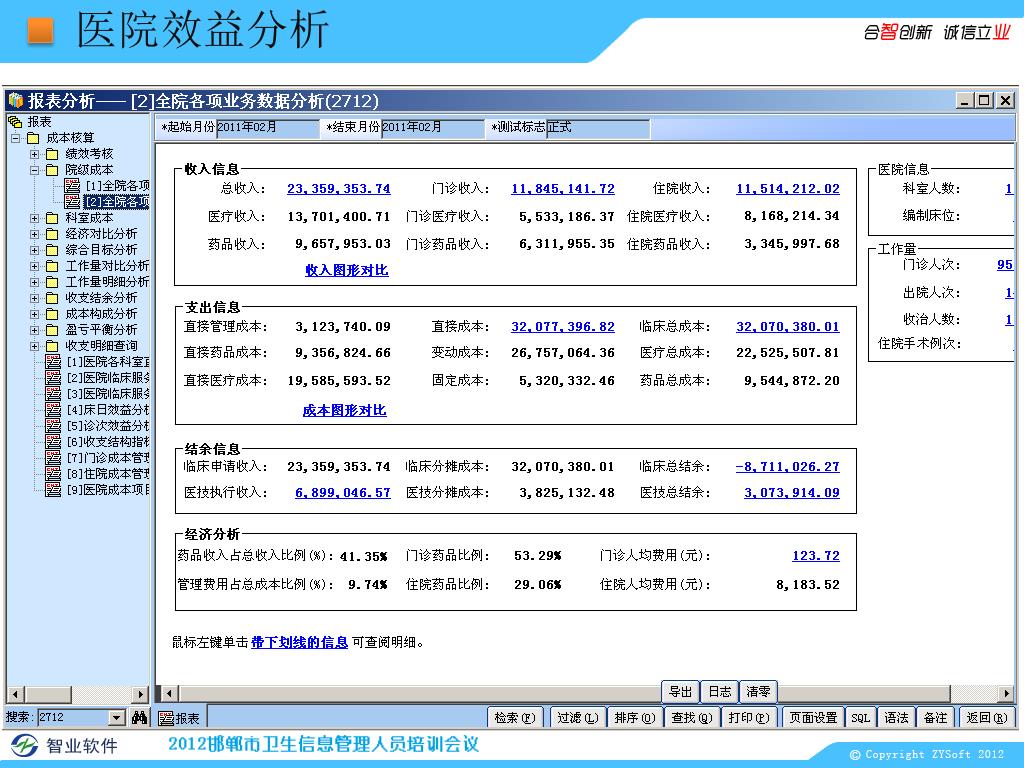Expand the 盈亏平衡分析 folder
Screen dimensions: 1024x768
(35, 330)
